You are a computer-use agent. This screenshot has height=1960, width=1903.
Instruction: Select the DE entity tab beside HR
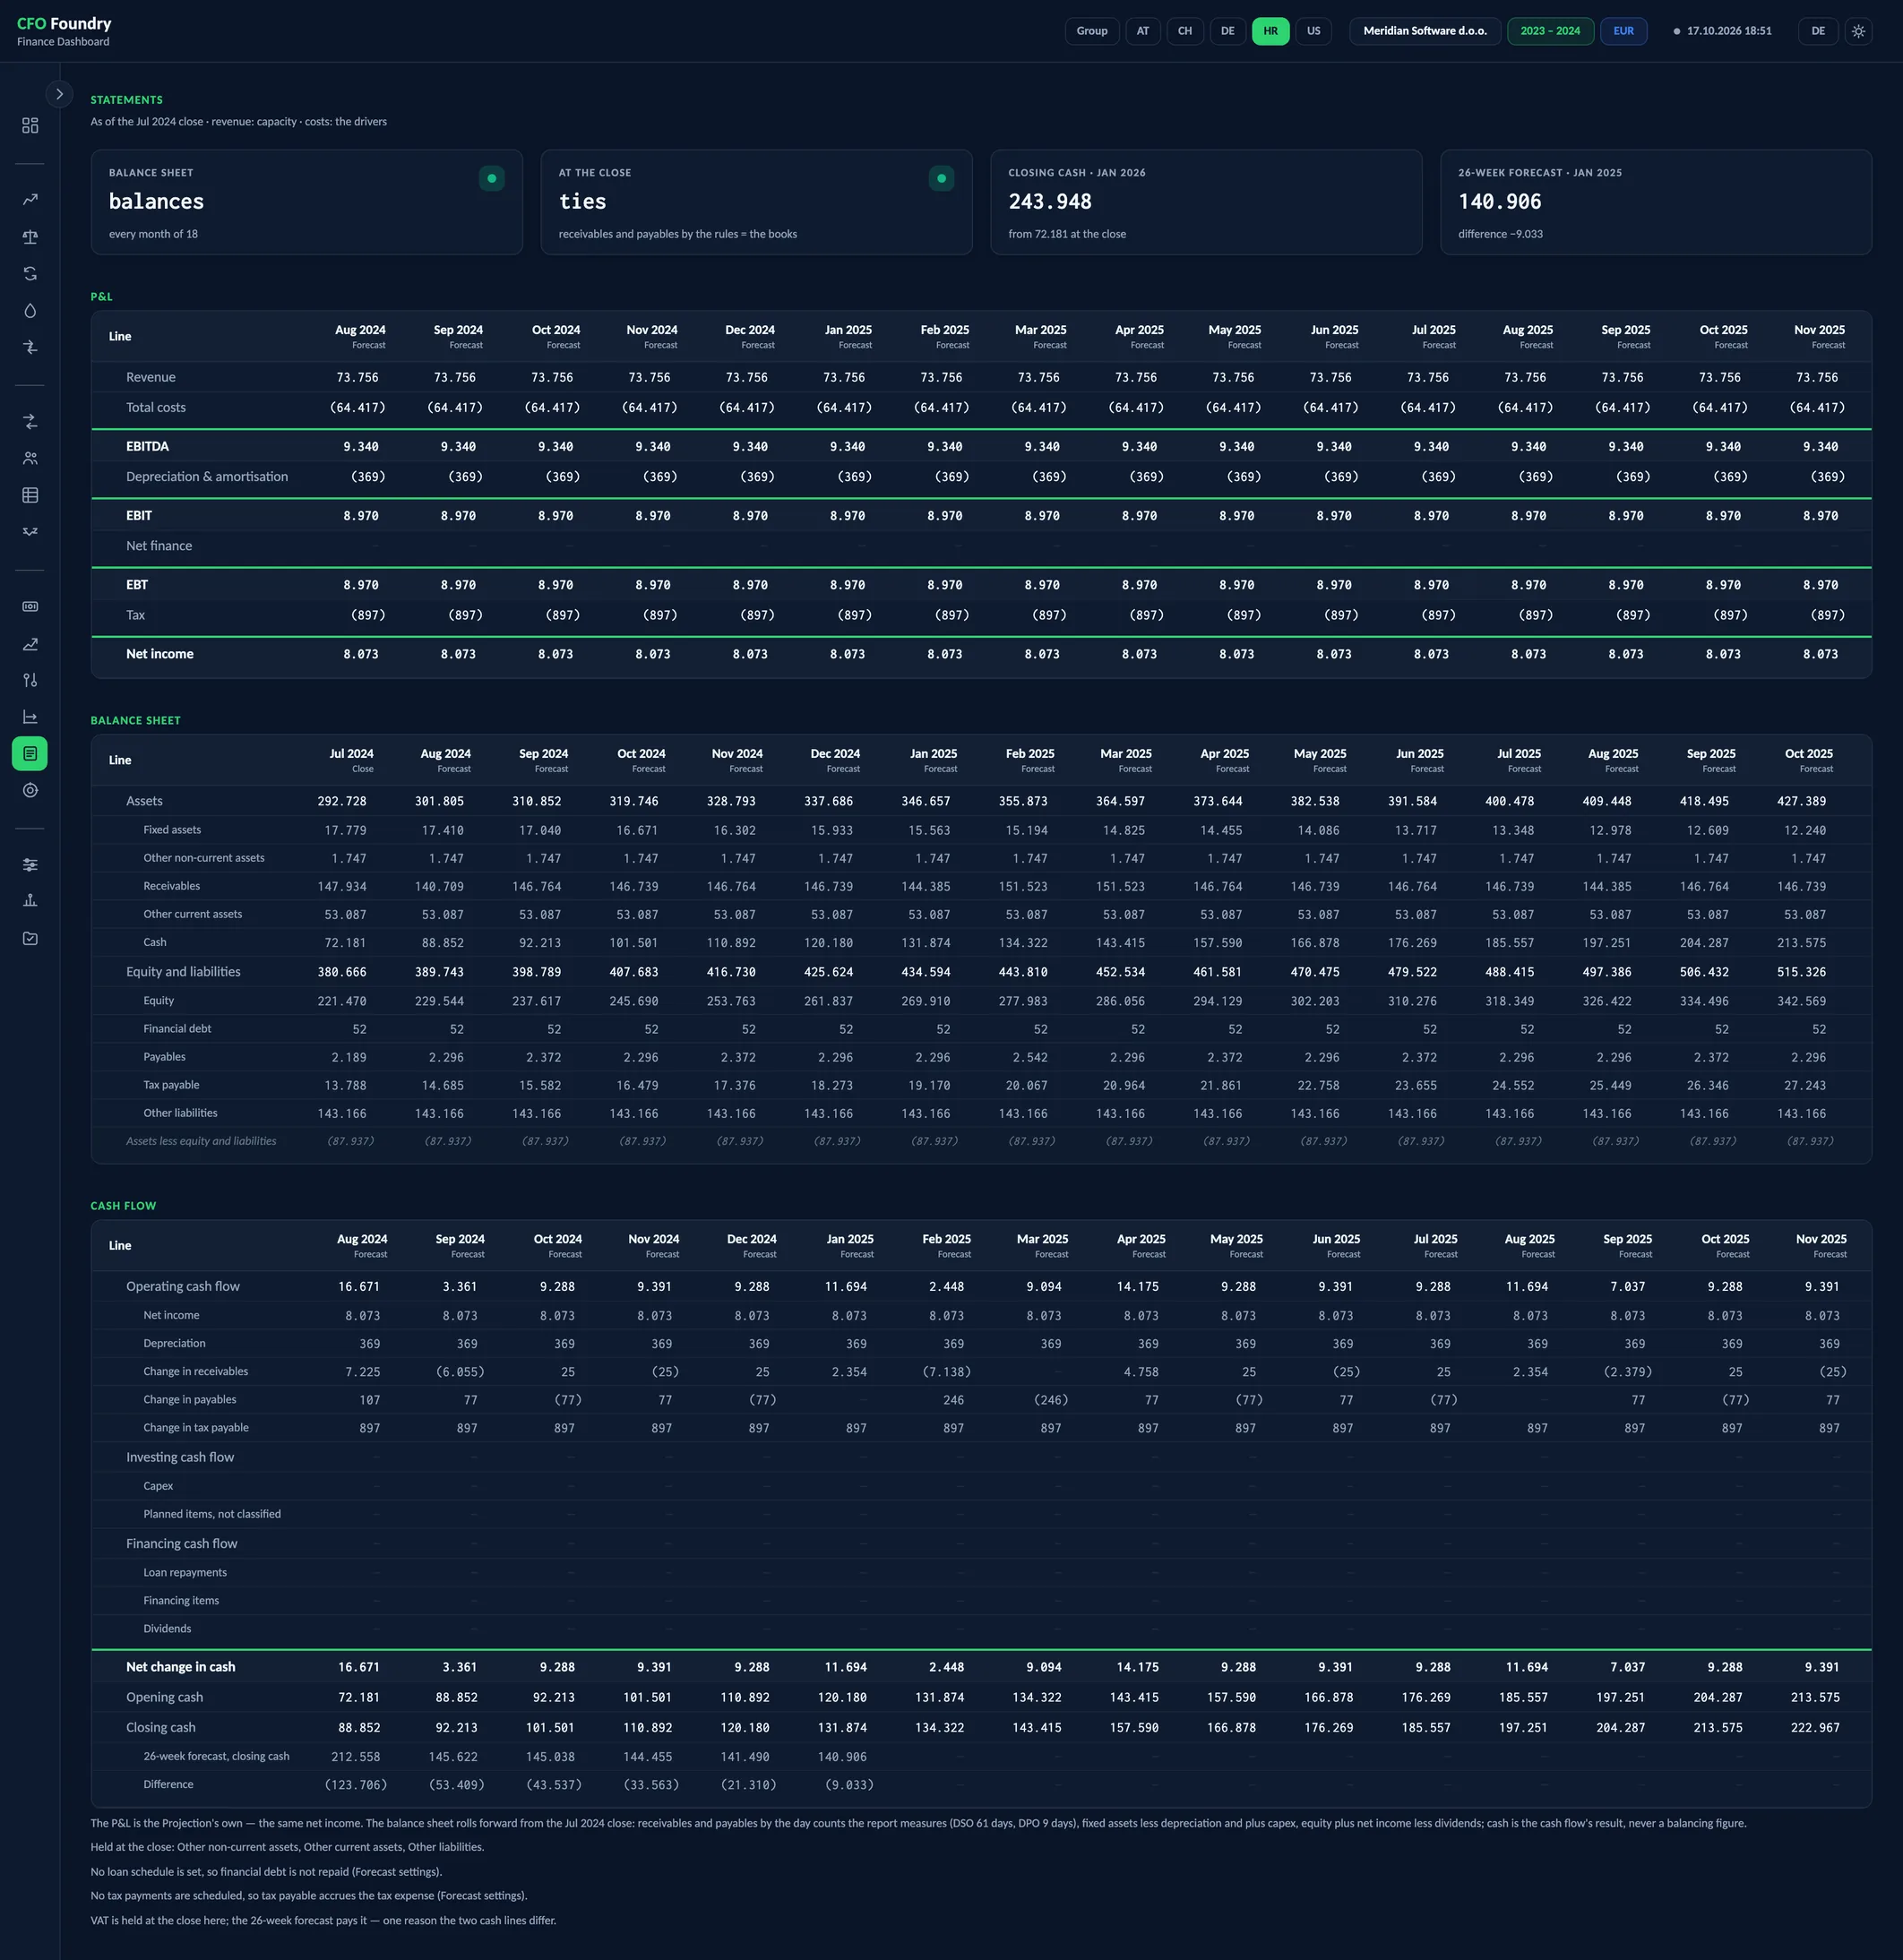pos(1228,31)
